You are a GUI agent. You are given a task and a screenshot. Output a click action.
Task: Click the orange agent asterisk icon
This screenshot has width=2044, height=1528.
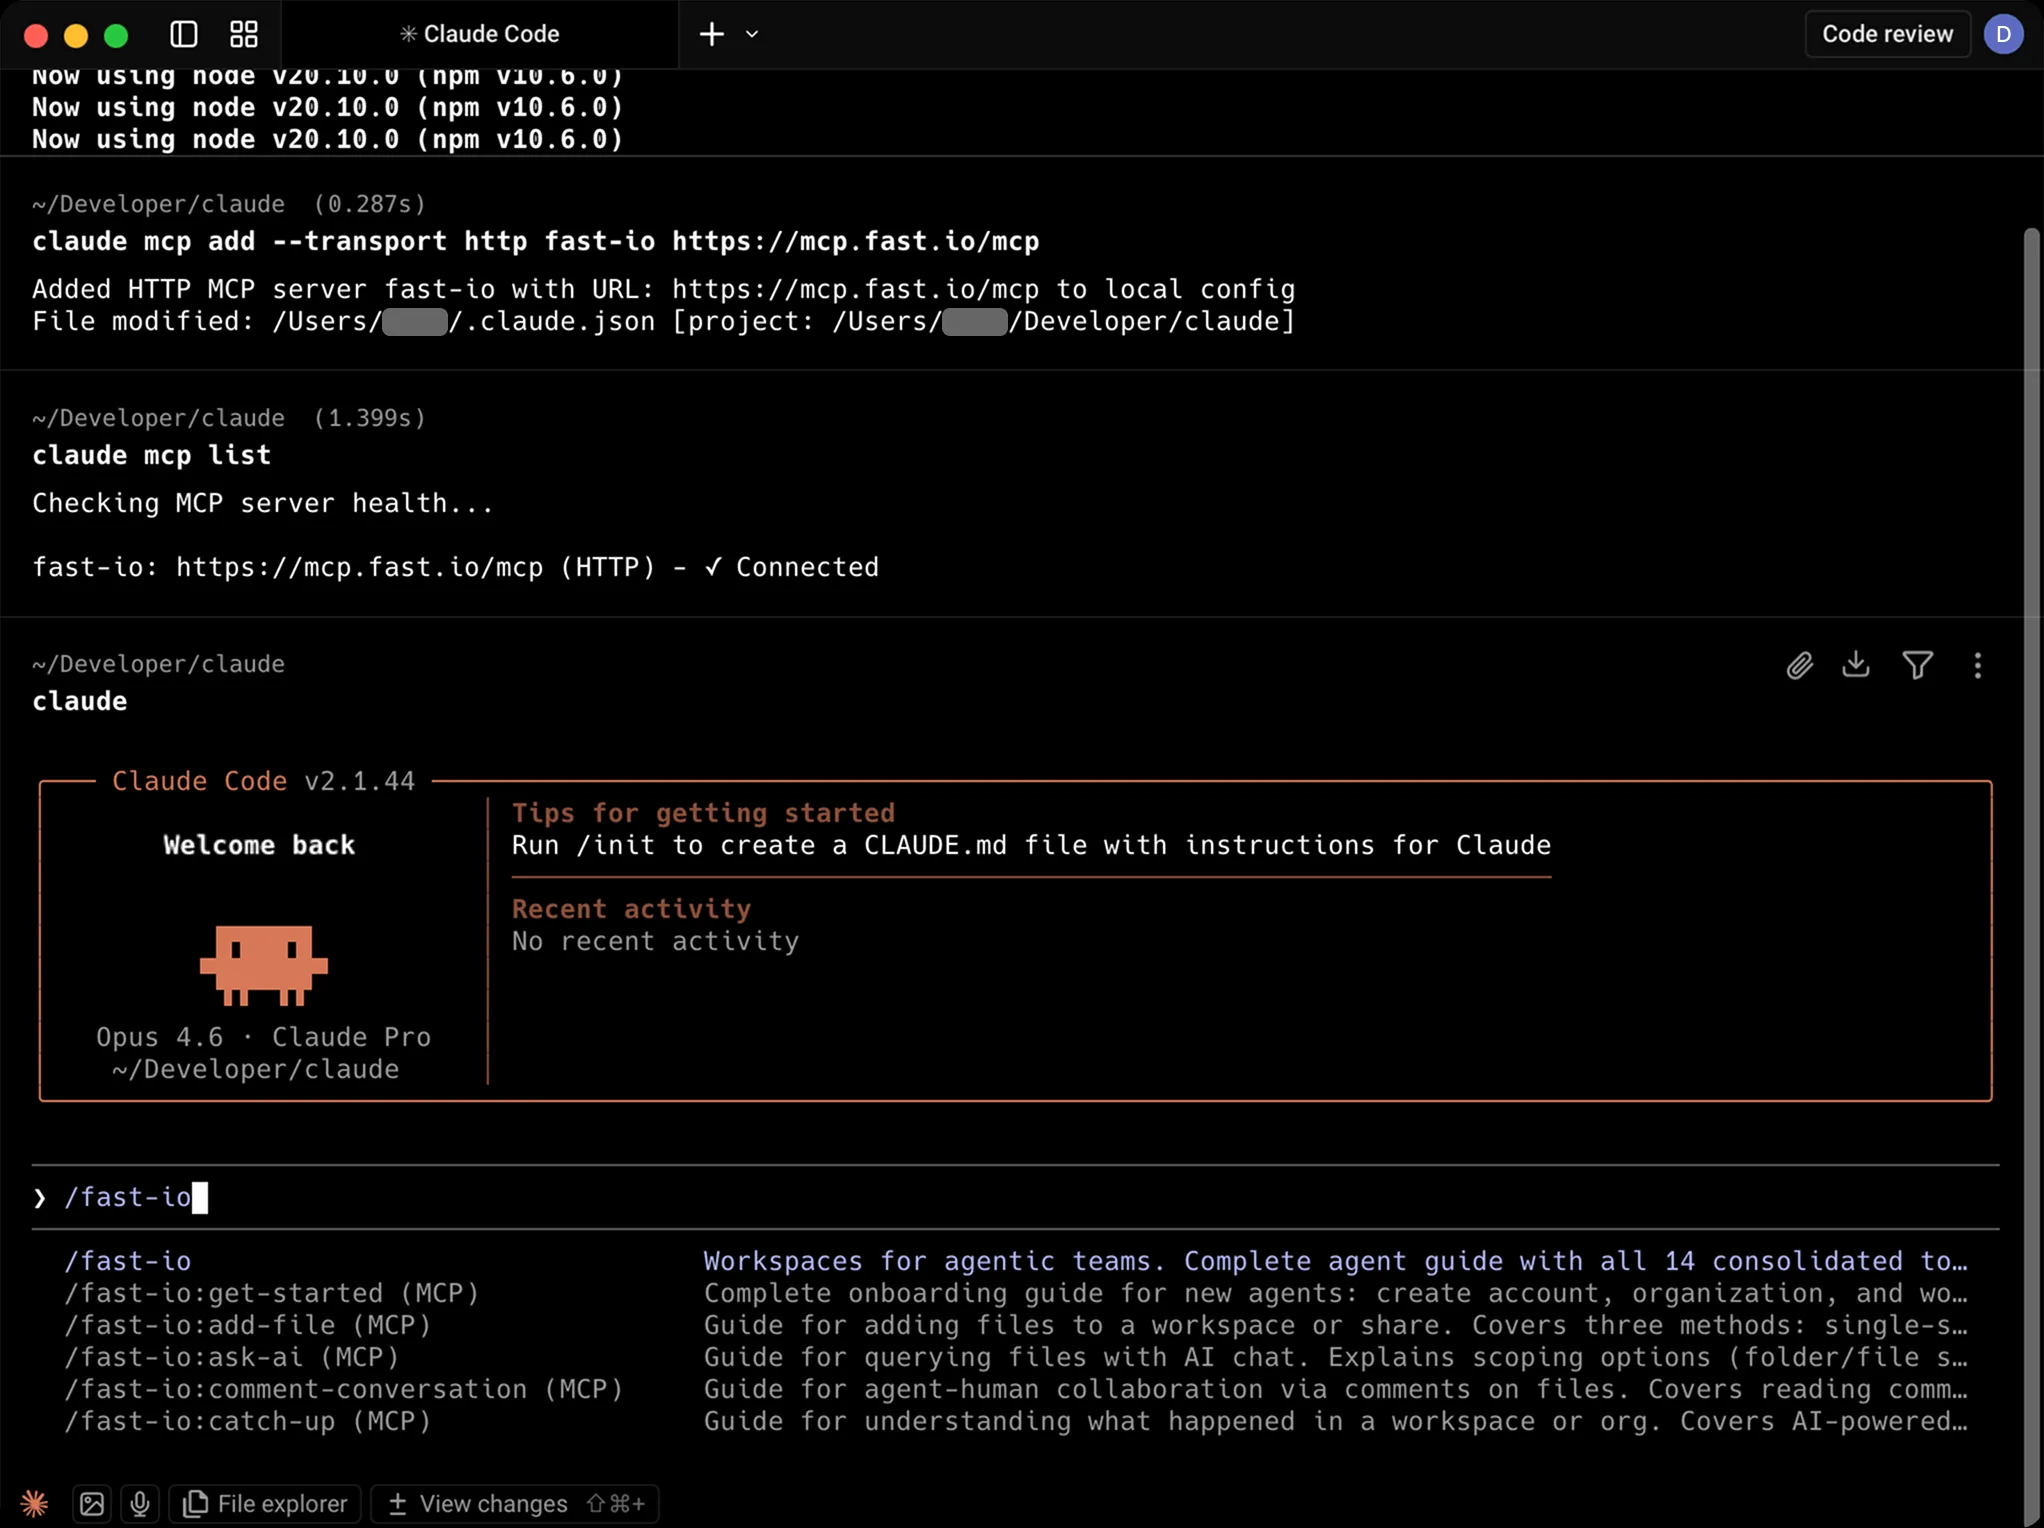pyautogui.click(x=34, y=1503)
